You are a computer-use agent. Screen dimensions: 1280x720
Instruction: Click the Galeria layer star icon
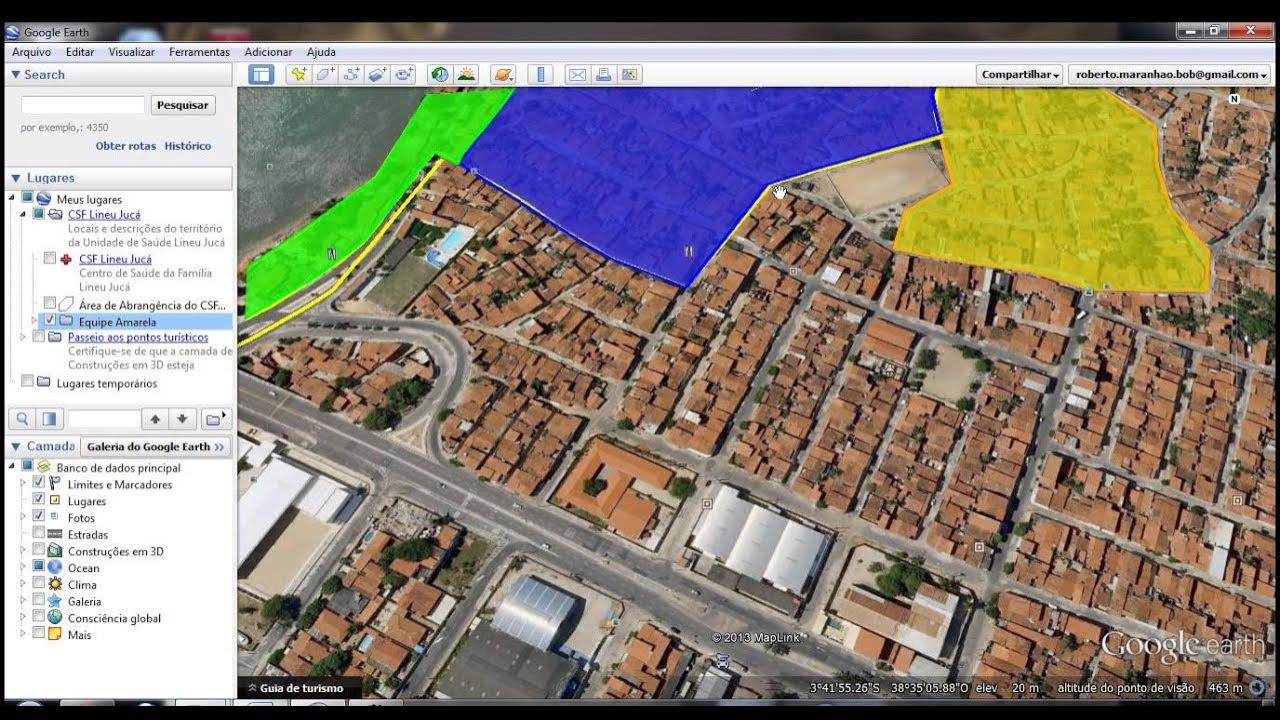(x=55, y=601)
